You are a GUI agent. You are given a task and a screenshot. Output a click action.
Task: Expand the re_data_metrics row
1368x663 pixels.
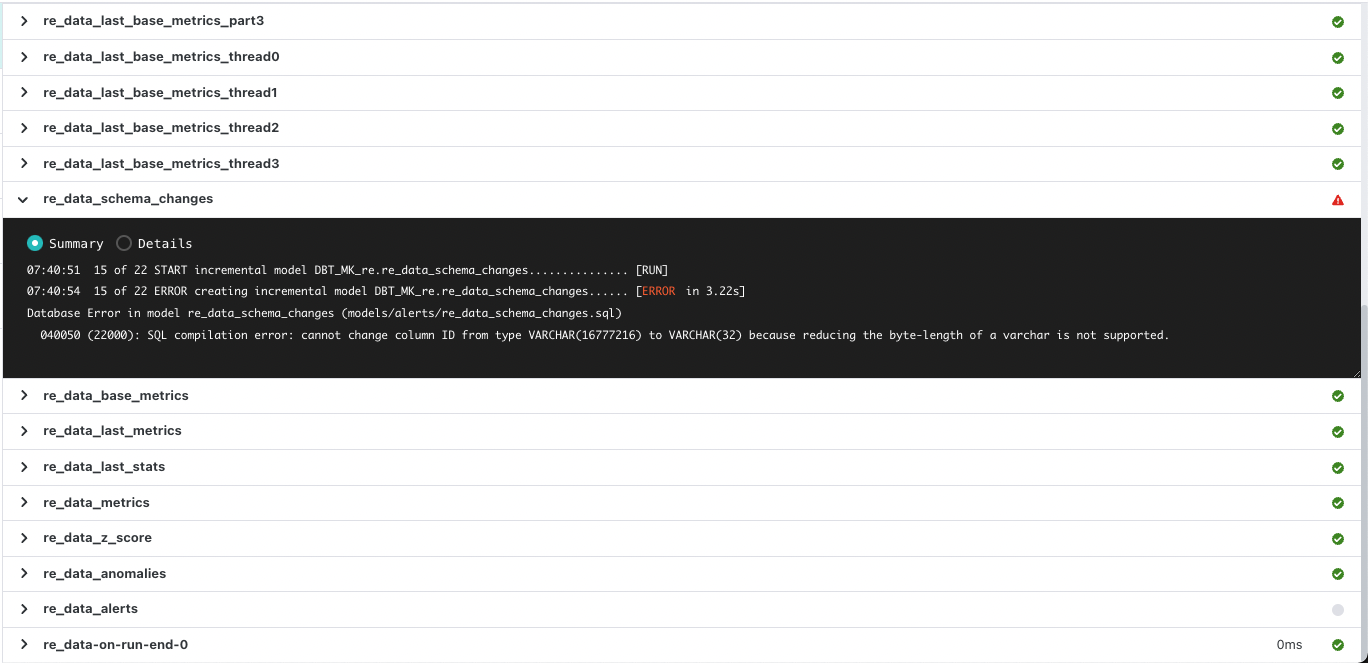23,502
